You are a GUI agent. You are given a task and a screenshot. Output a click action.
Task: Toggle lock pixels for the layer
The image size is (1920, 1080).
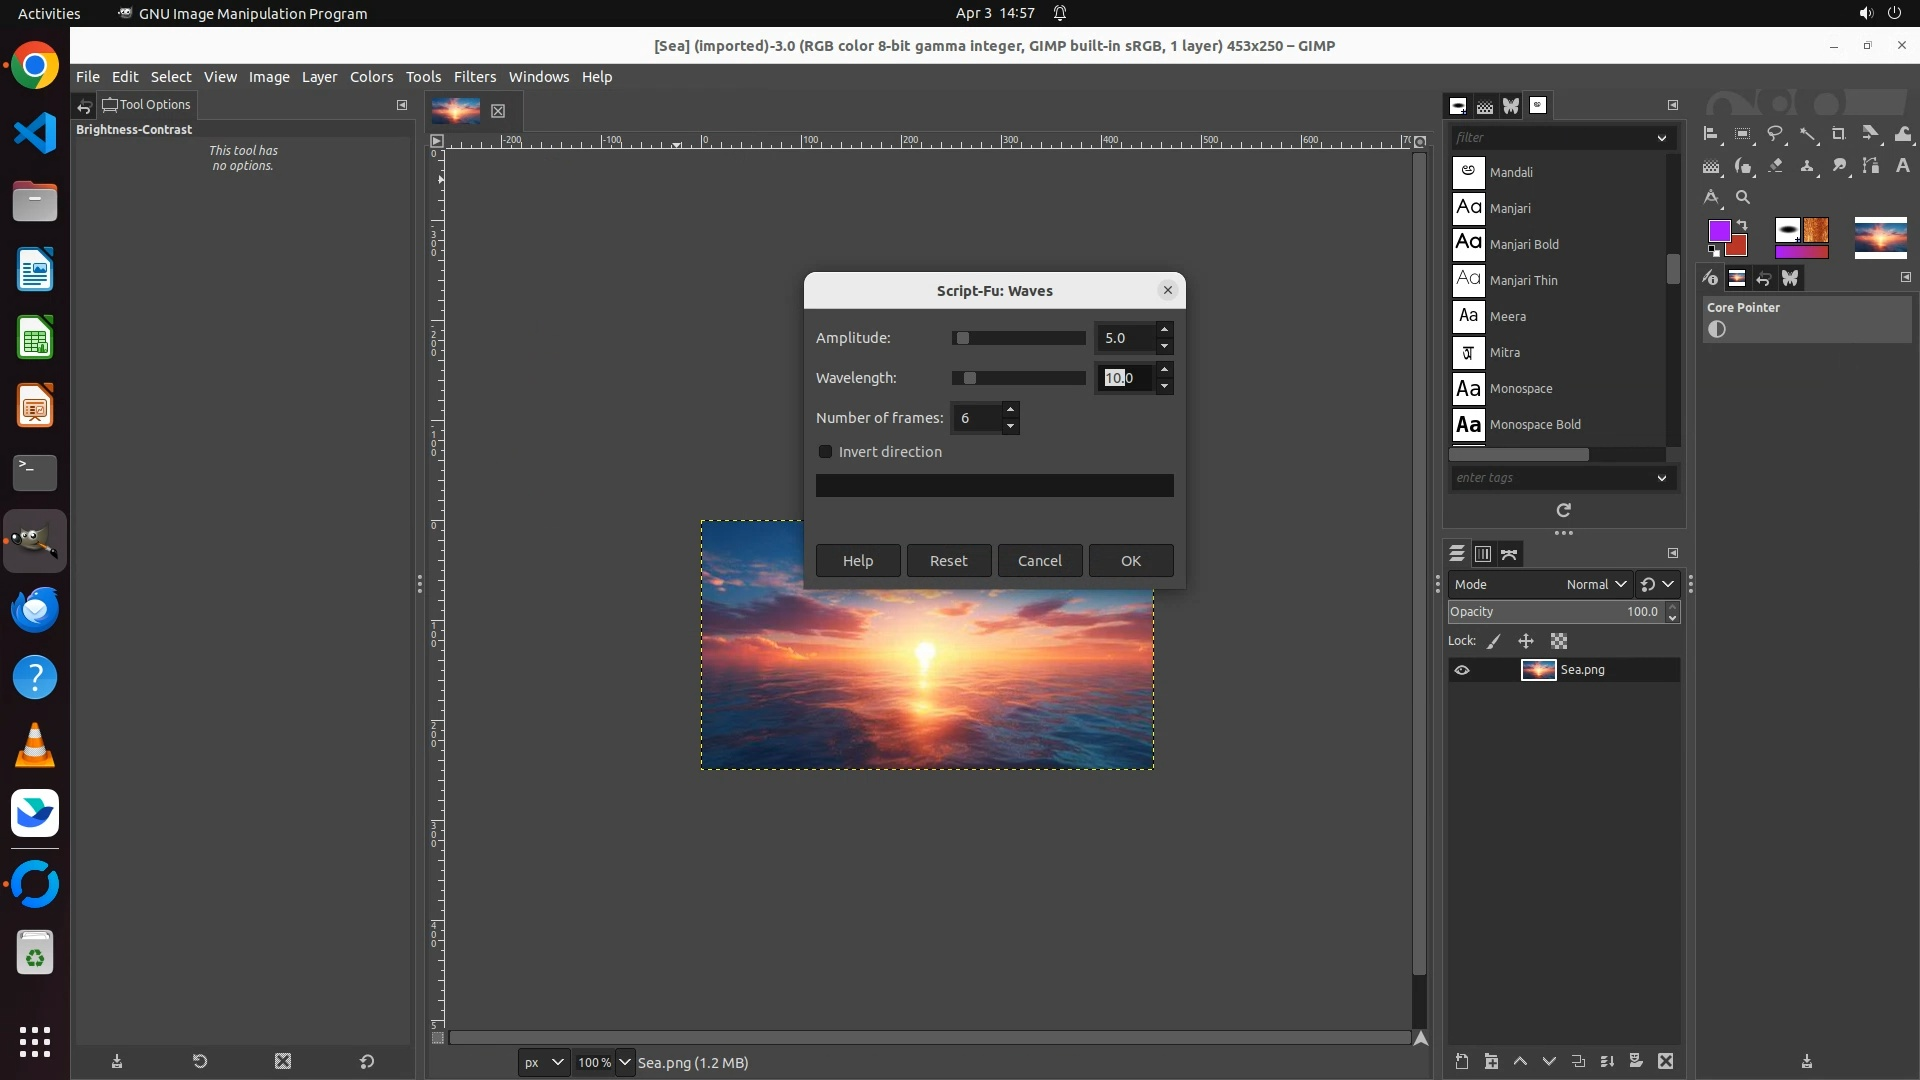point(1494,641)
